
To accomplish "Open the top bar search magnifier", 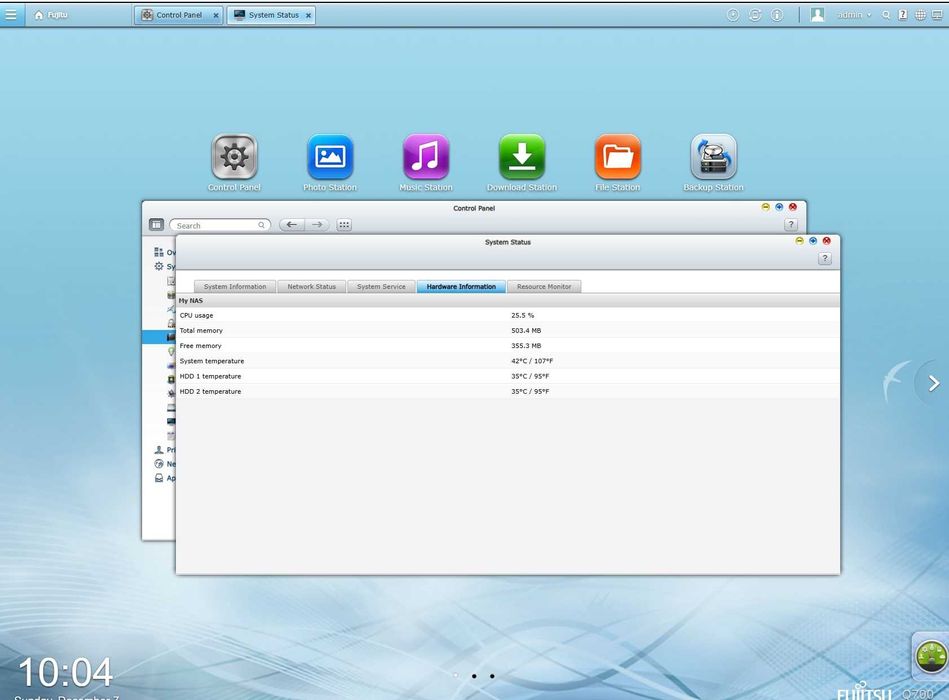I will (x=886, y=15).
